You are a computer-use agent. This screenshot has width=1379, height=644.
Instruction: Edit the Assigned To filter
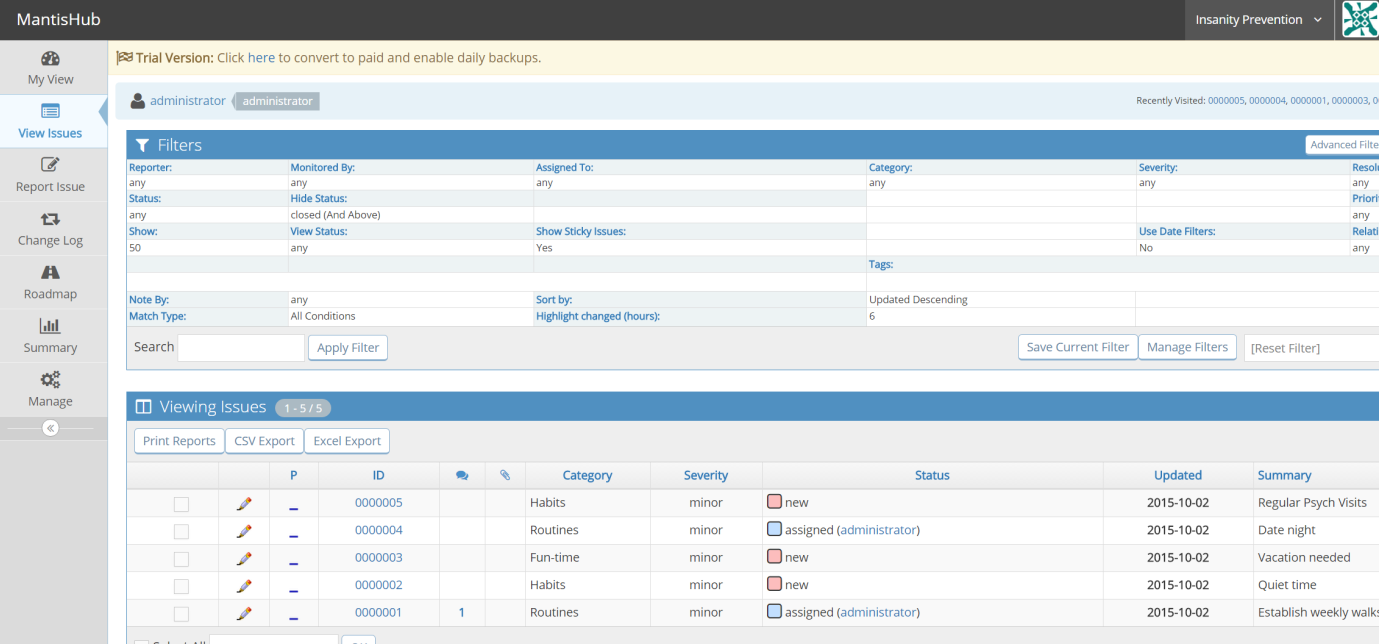coord(565,168)
